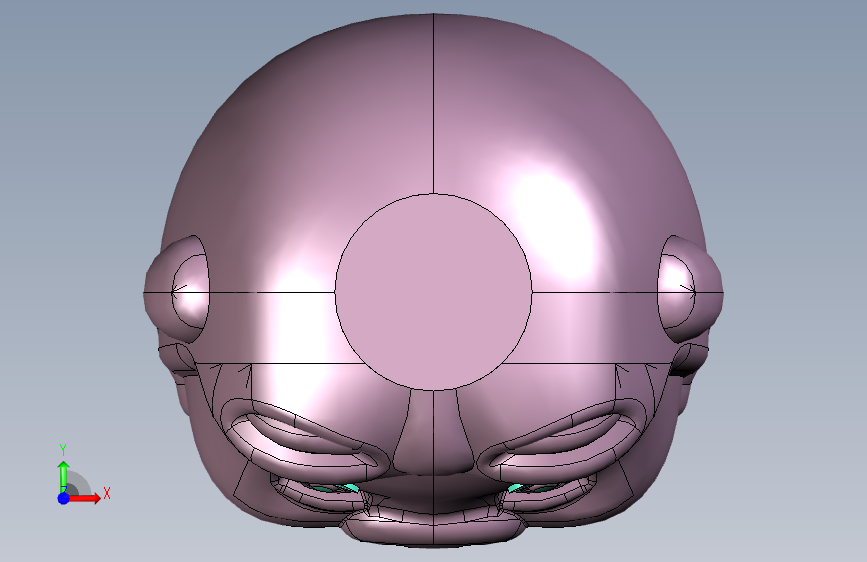Viewport: 867px width, 562px height.
Task: Select the lips at the bottom of the model
Action: point(434,528)
